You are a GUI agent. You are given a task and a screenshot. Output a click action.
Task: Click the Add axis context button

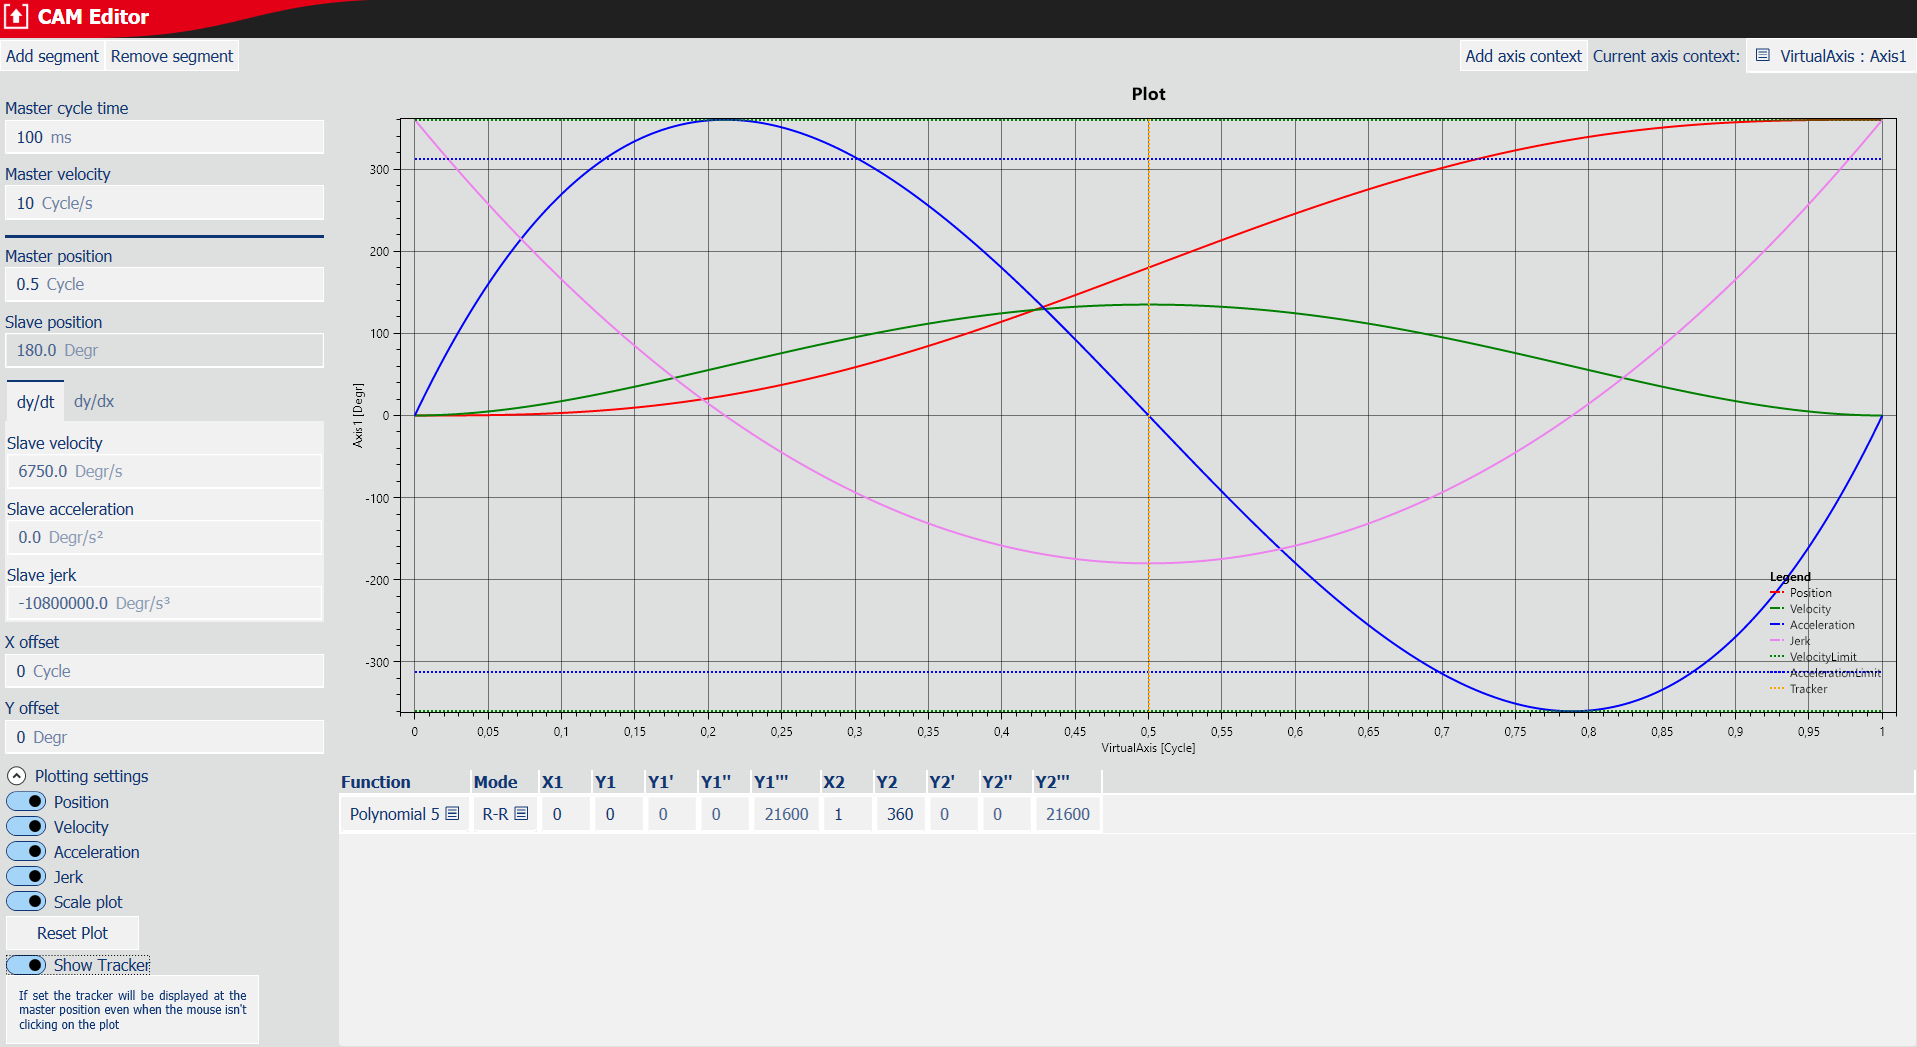tap(1523, 56)
